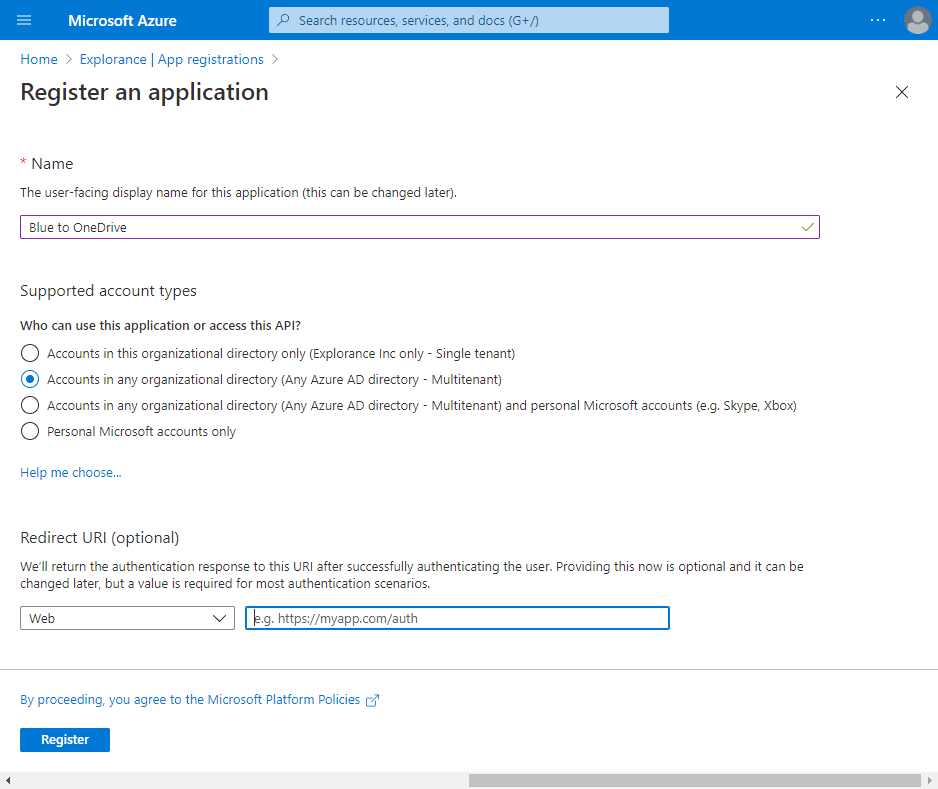Click the user account avatar
Screen dimensions: 938x789
pyautogui.click(x=916, y=20)
